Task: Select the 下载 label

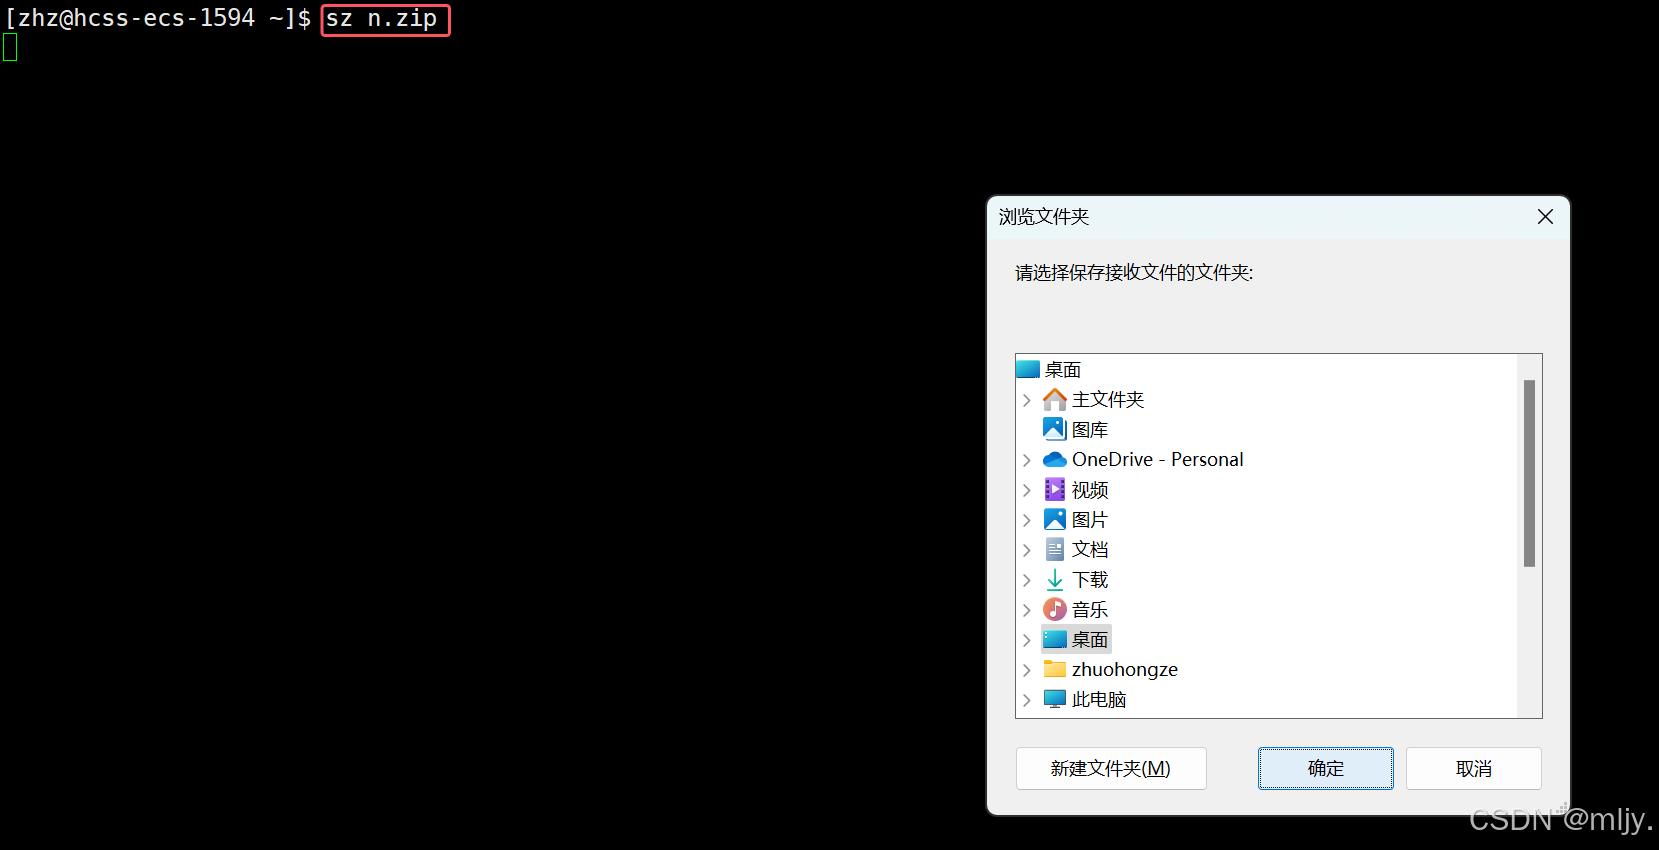Action: click(1090, 579)
